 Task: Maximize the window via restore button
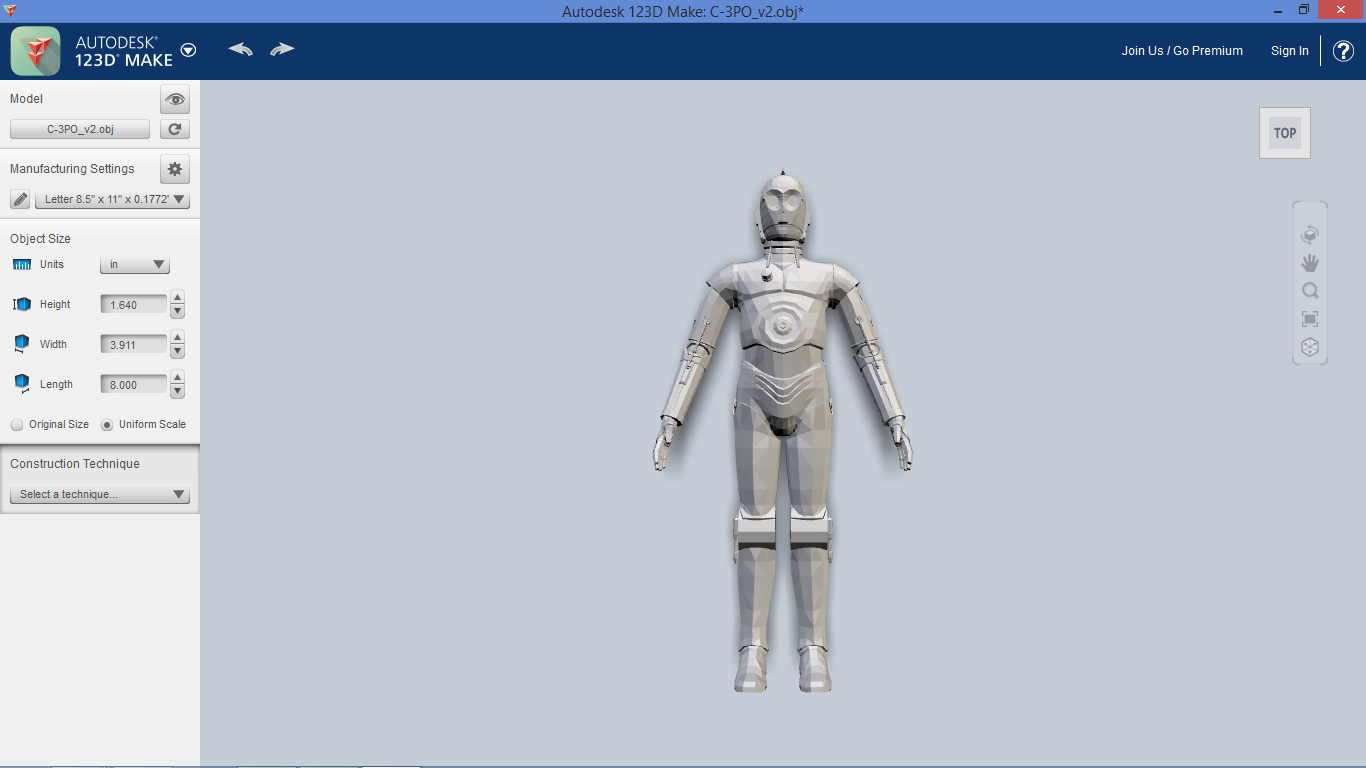[1304, 9]
